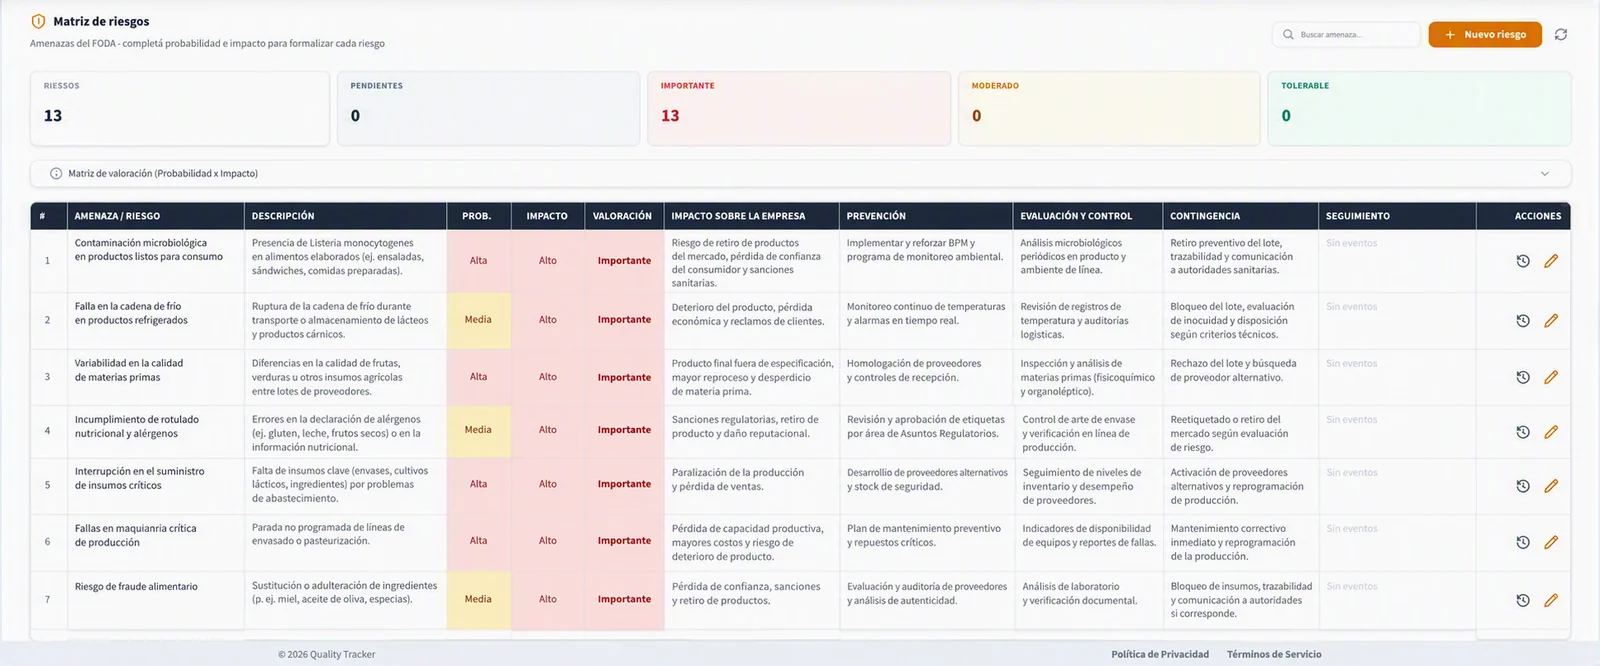Click Importante valuation for Variabilidad en la calidad

624,378
